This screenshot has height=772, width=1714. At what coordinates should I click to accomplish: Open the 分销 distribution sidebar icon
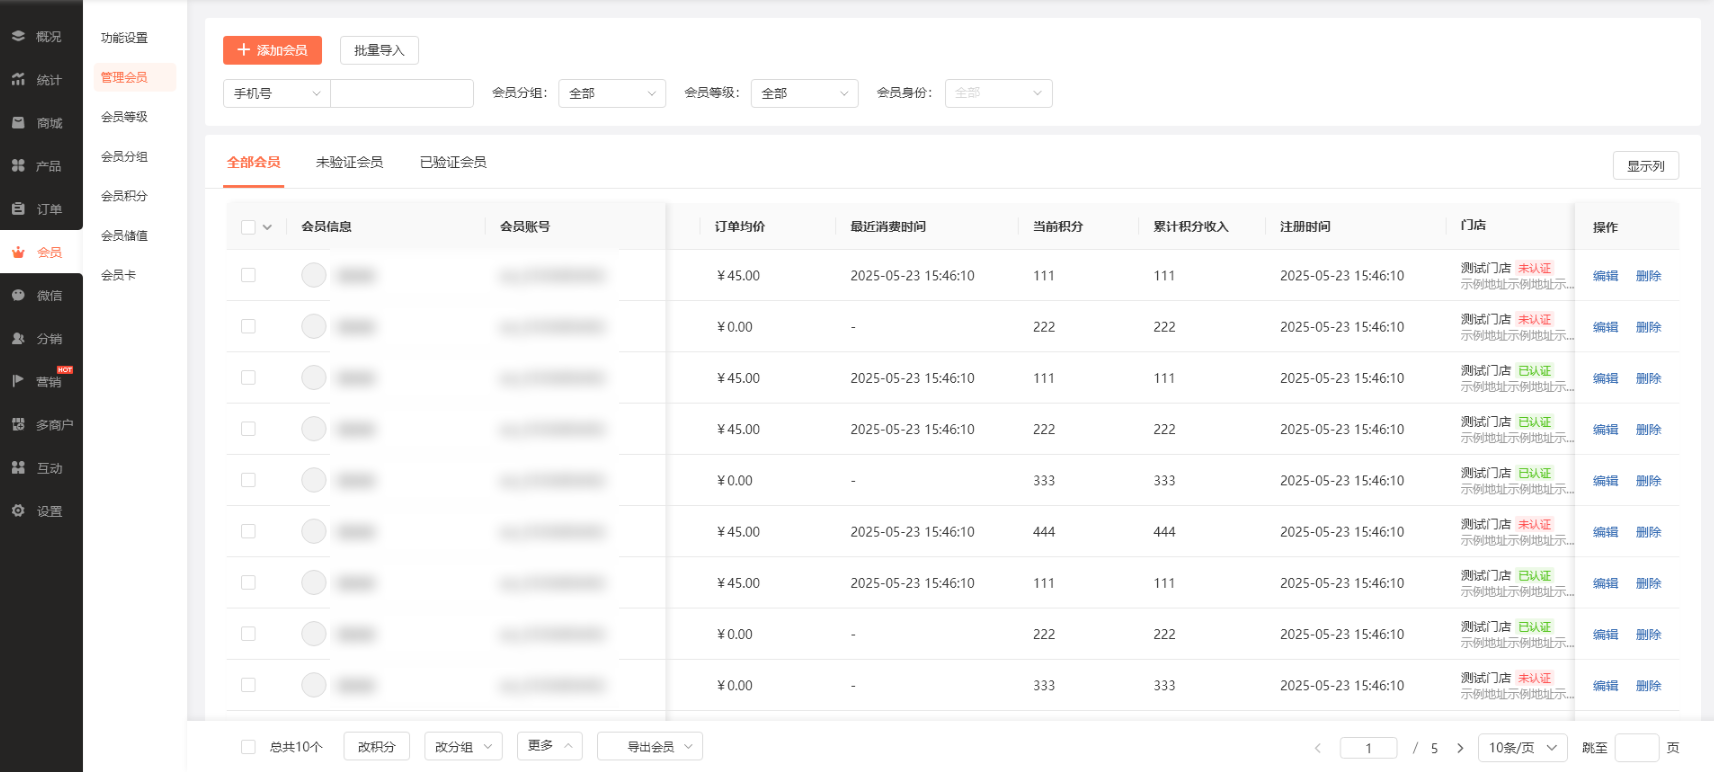18,338
